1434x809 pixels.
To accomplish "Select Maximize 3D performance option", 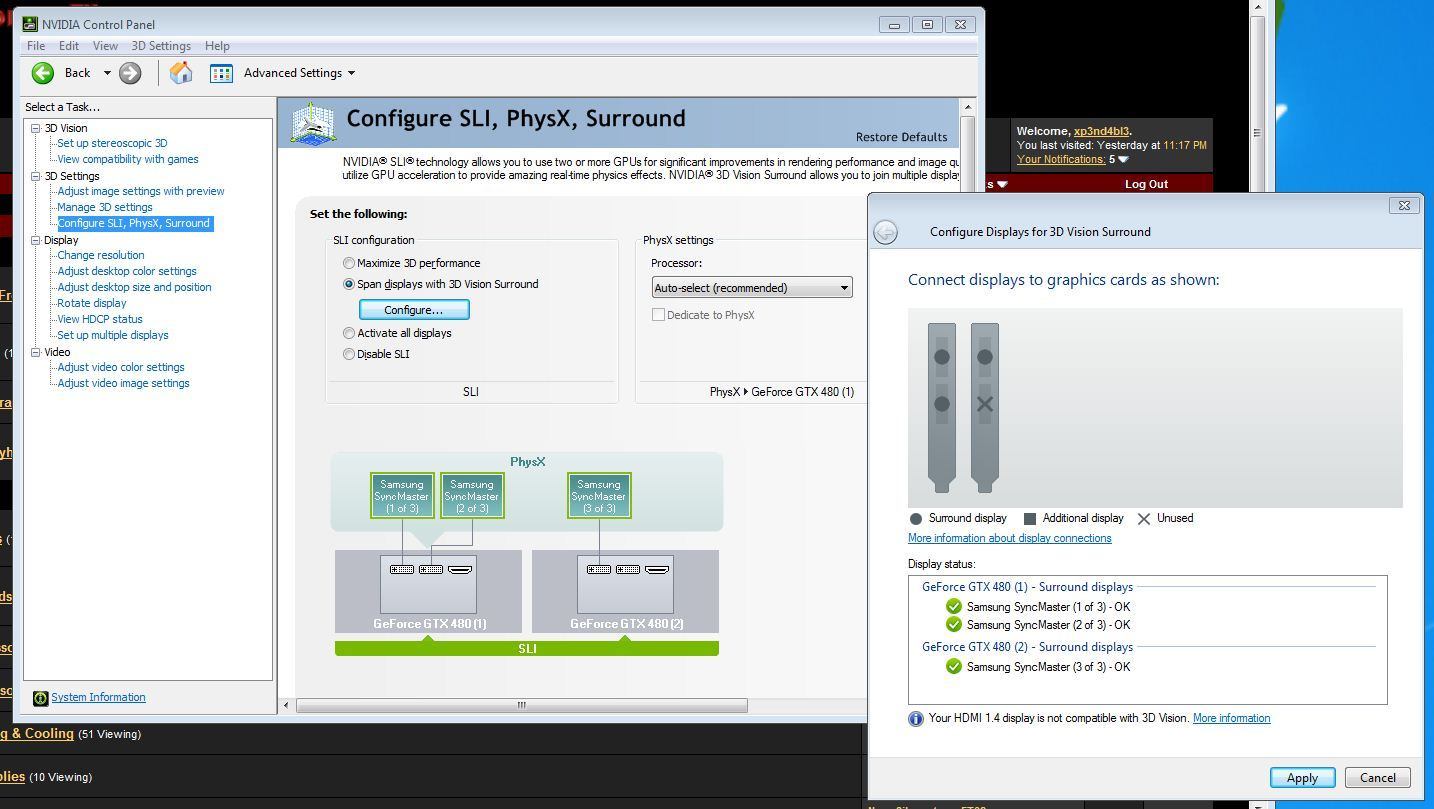I will pyautogui.click(x=349, y=263).
